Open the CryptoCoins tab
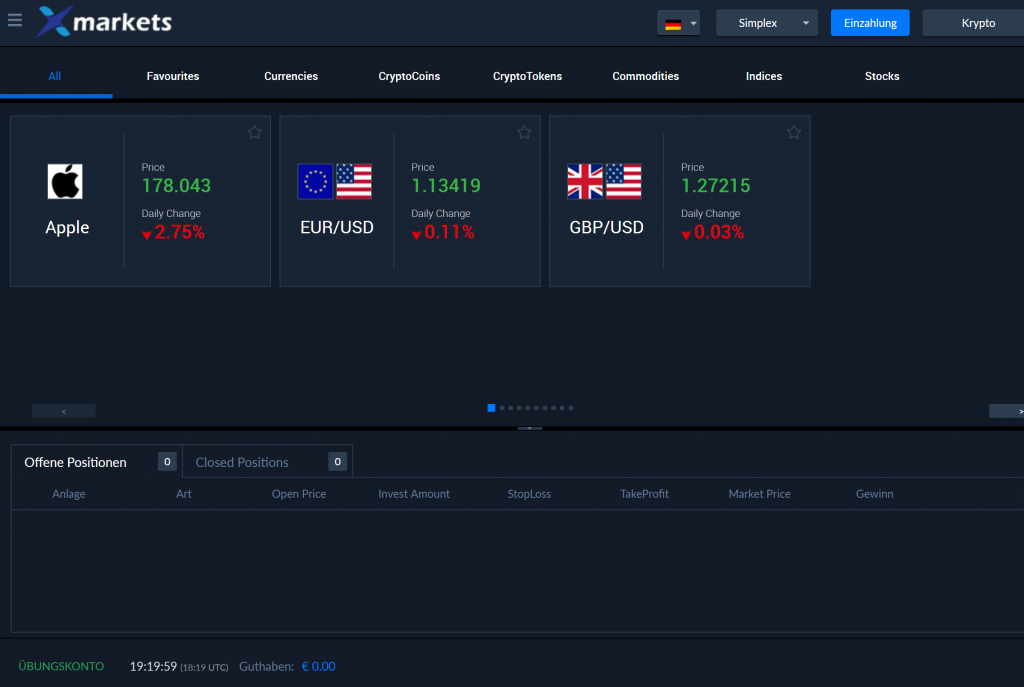This screenshot has height=687, width=1024. pos(409,76)
